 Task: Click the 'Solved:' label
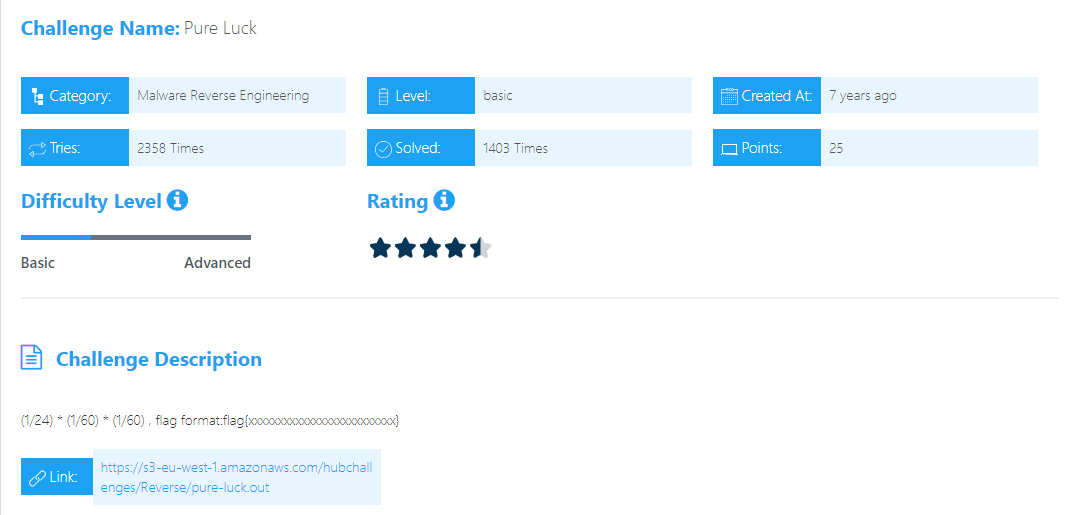[418, 148]
